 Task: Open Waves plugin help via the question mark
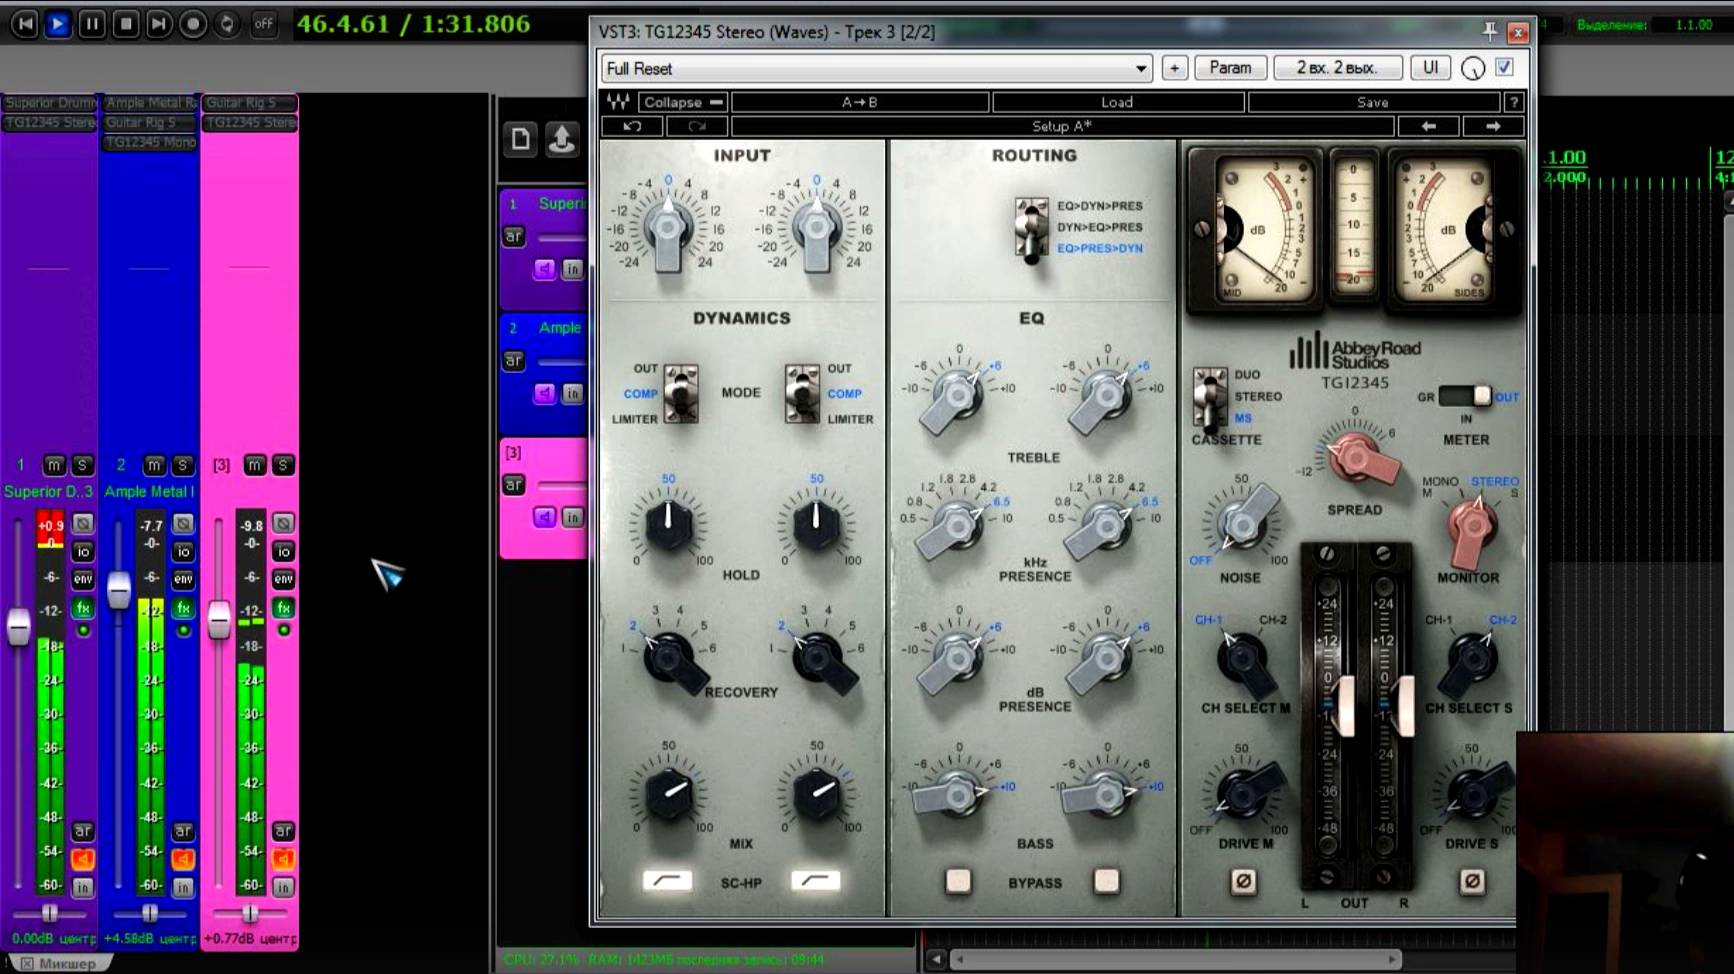click(1514, 102)
